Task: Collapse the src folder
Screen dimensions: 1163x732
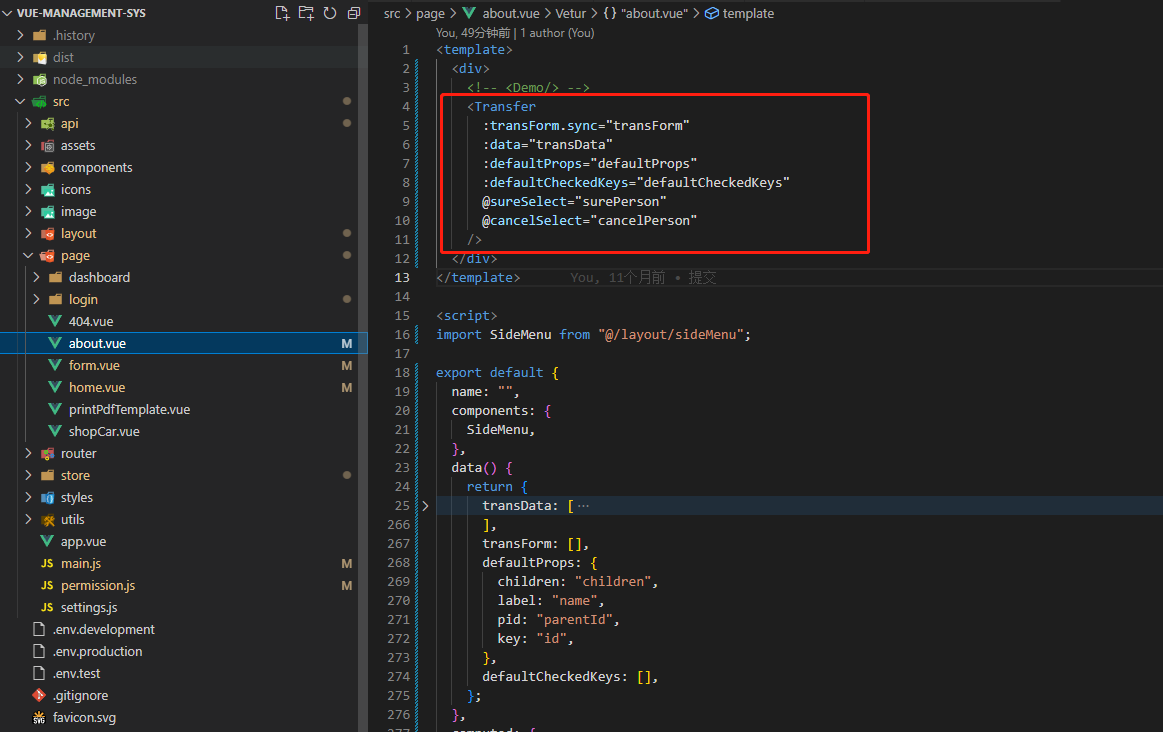Action: point(20,101)
